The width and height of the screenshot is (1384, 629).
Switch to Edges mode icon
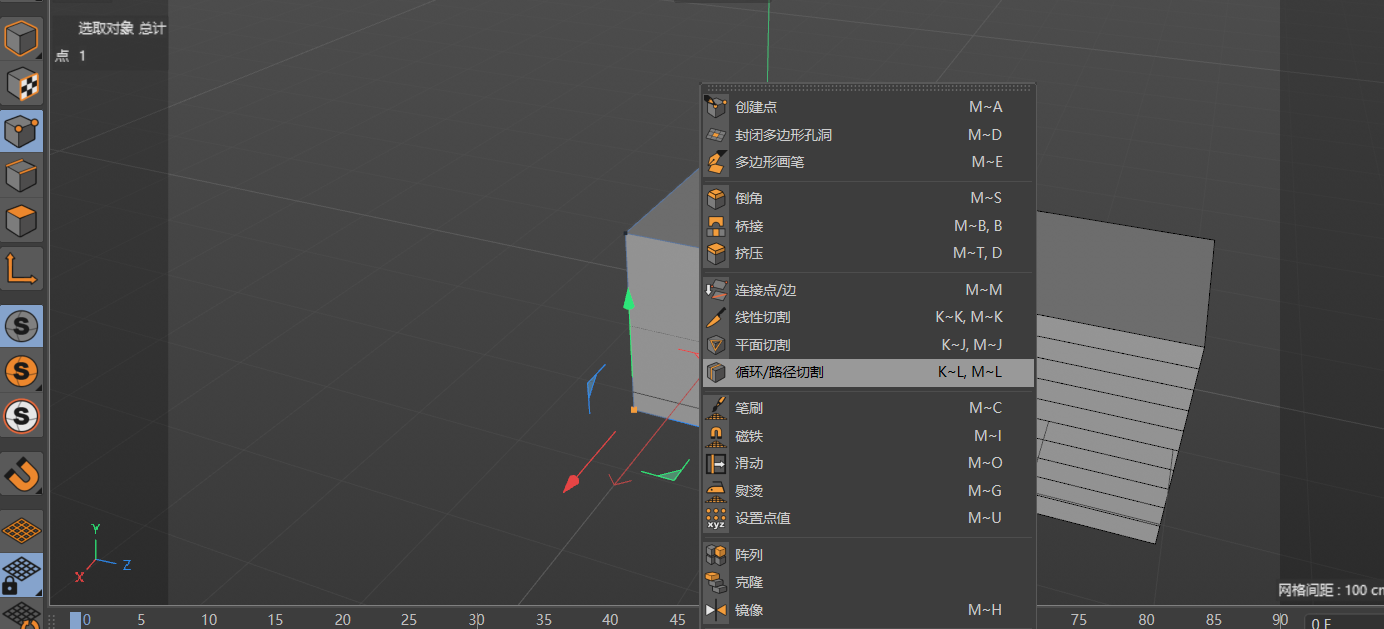click(x=21, y=177)
